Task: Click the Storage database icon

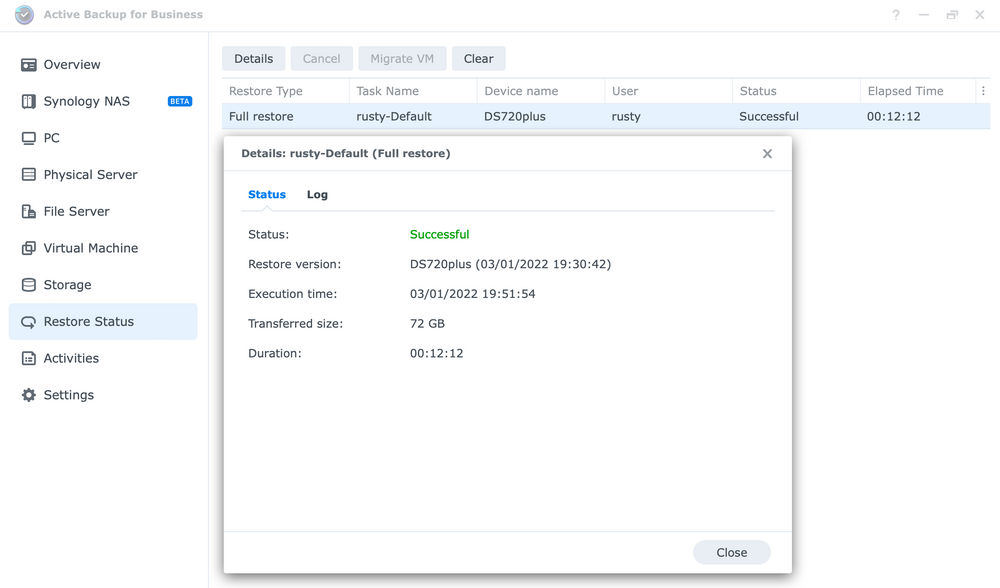Action: (29, 285)
